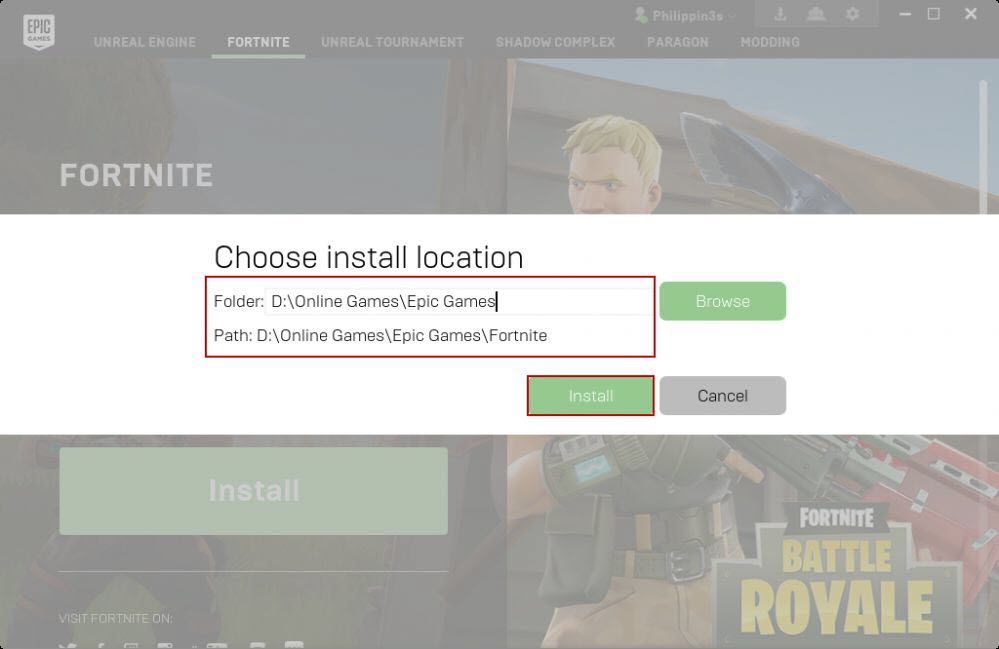Open Fortnite's Instagram page
Image resolution: width=999 pixels, height=649 pixels.
pos(131,646)
